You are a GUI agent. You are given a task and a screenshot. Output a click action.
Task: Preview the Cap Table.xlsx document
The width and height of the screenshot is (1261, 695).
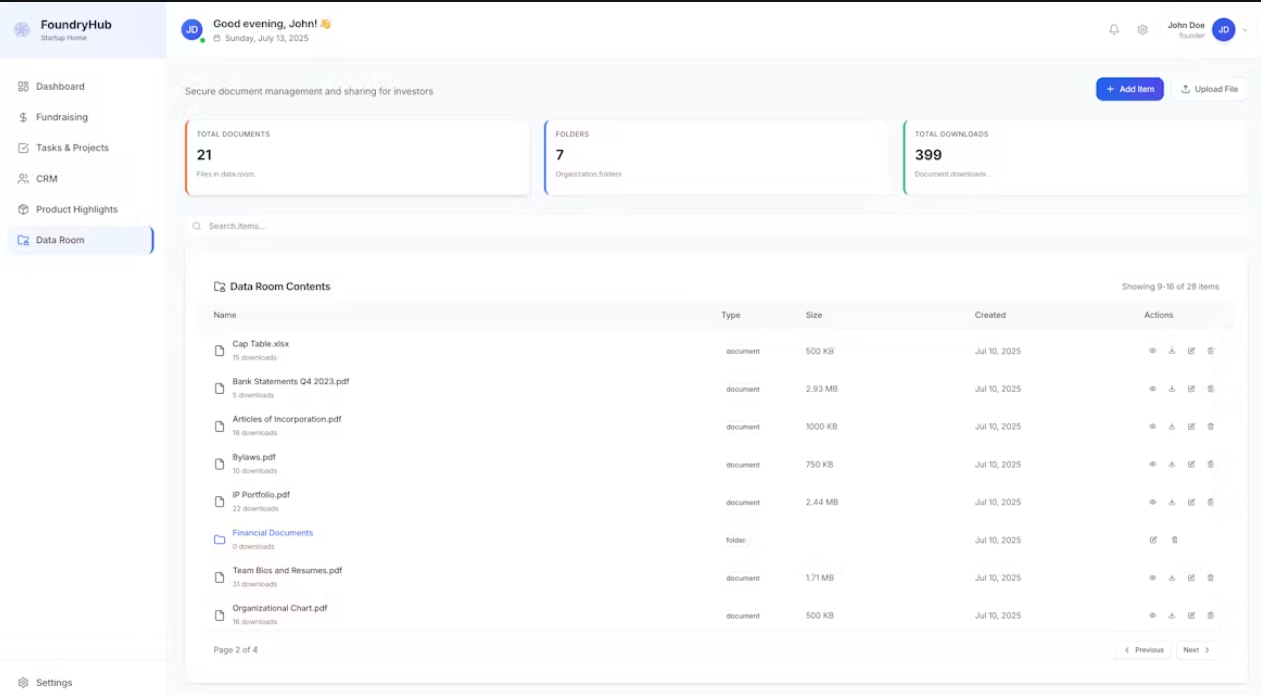(1152, 351)
